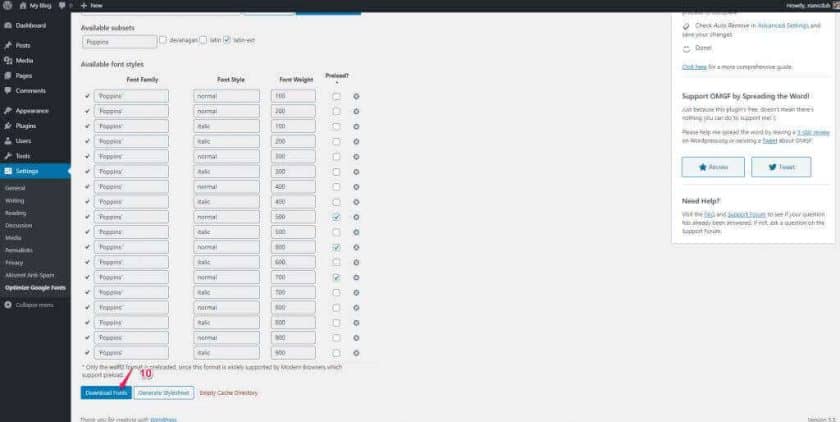840x422 pixels.
Task: Click the Generate Stylesheet button
Action: coord(163,393)
